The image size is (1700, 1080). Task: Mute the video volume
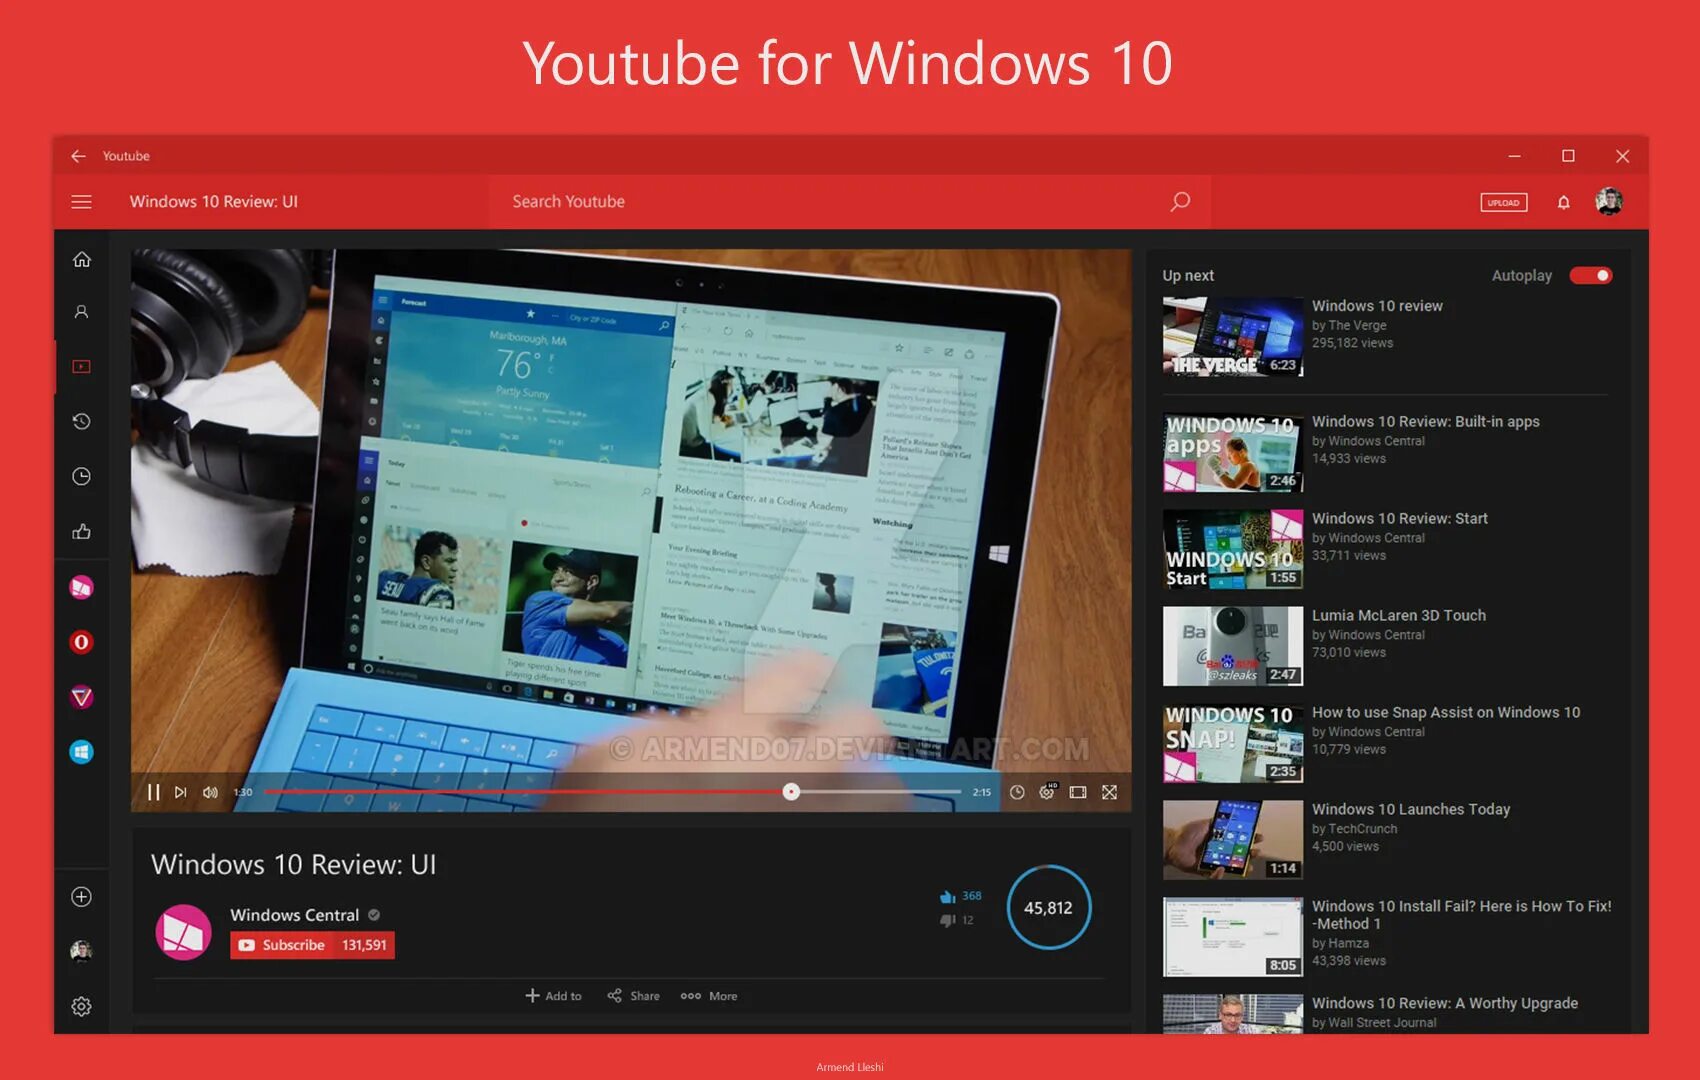(x=210, y=792)
